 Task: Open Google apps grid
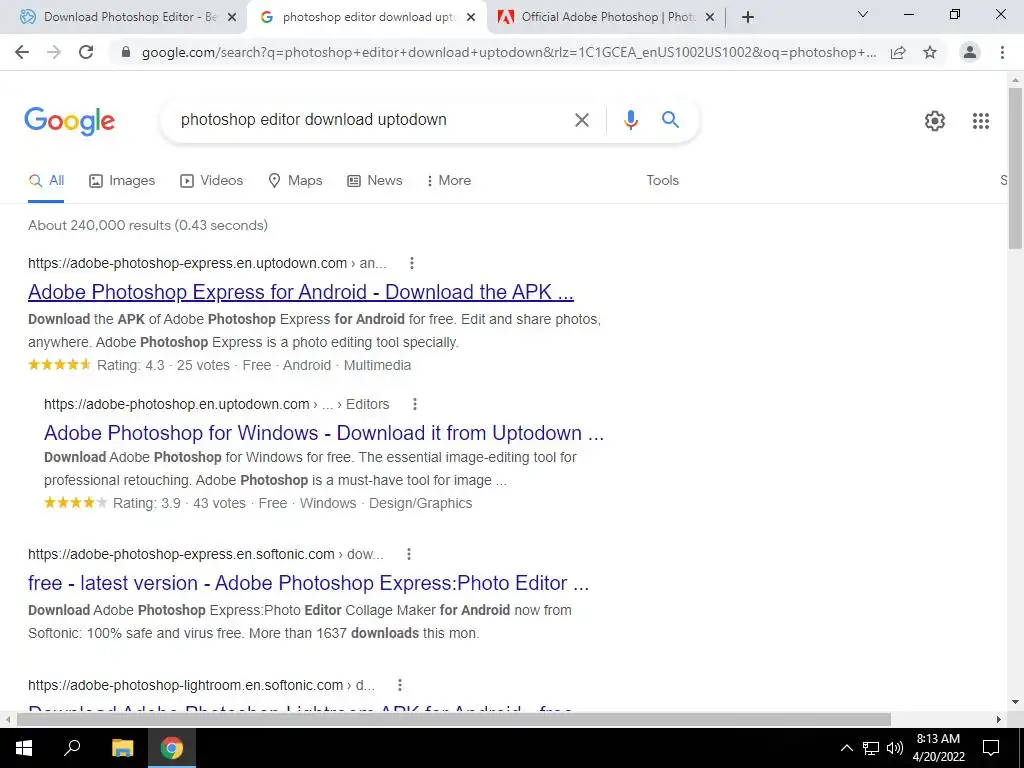coord(980,121)
